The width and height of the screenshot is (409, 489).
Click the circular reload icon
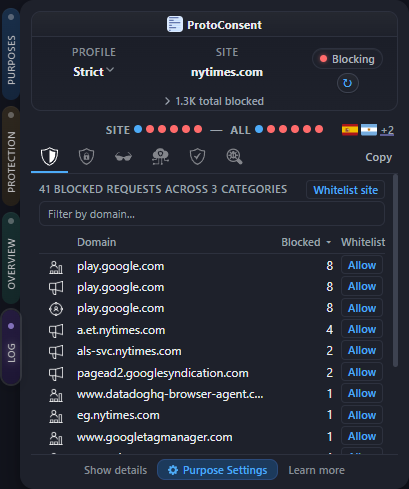pos(347,83)
